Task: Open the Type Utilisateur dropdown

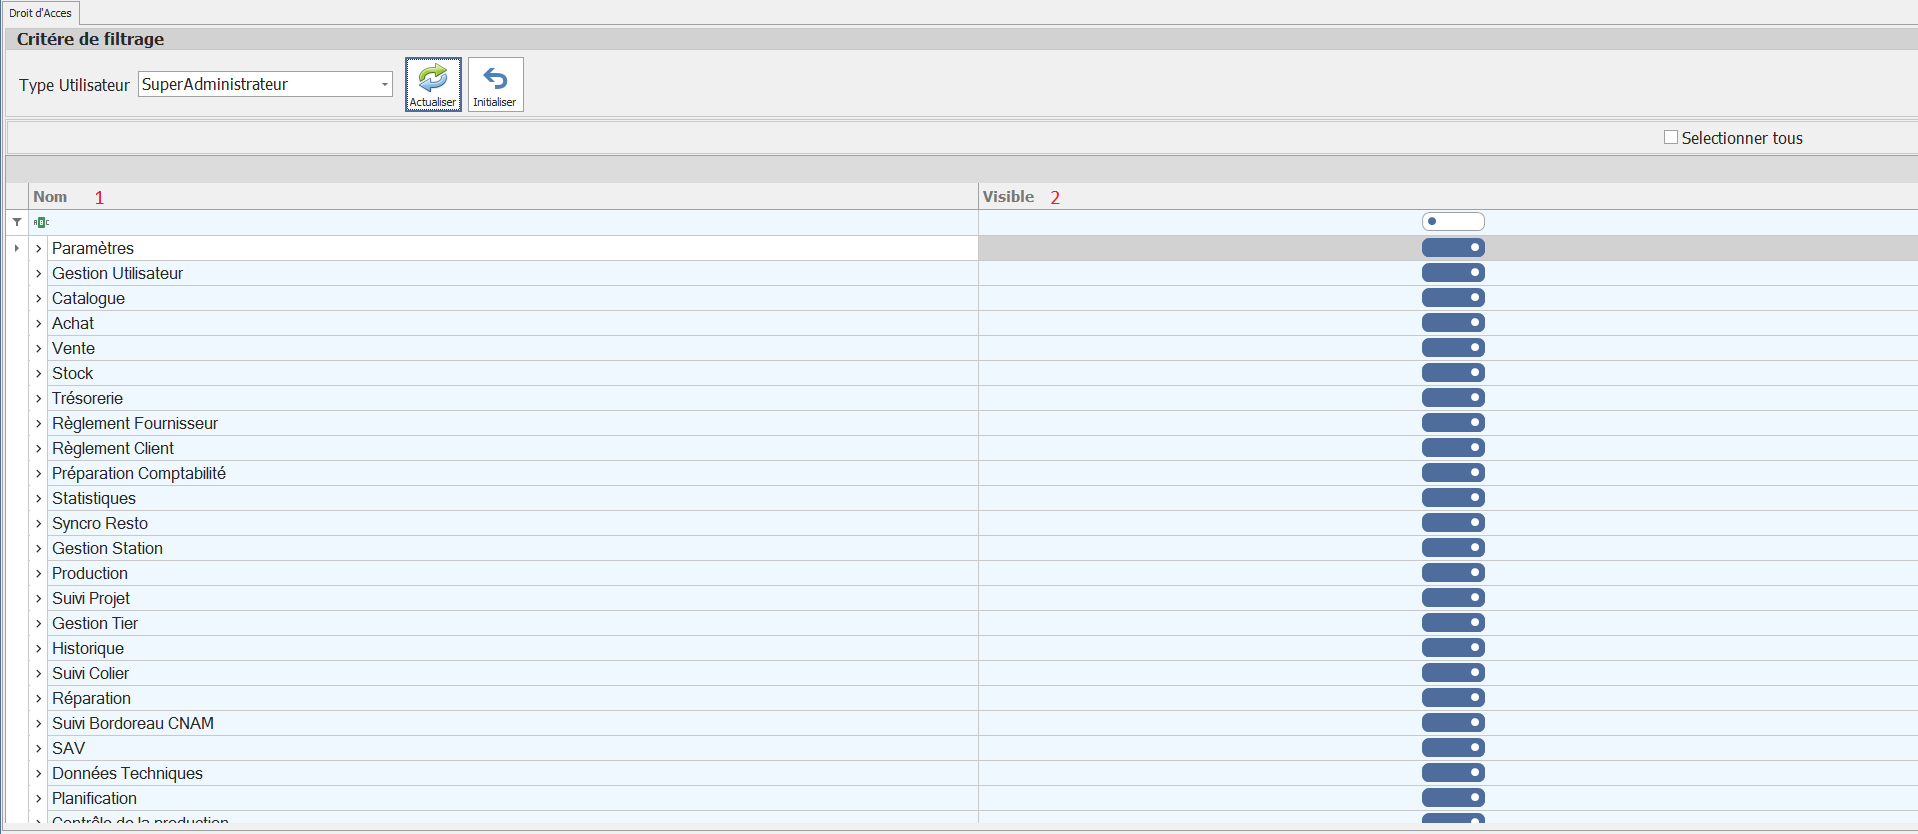Action: 385,85
